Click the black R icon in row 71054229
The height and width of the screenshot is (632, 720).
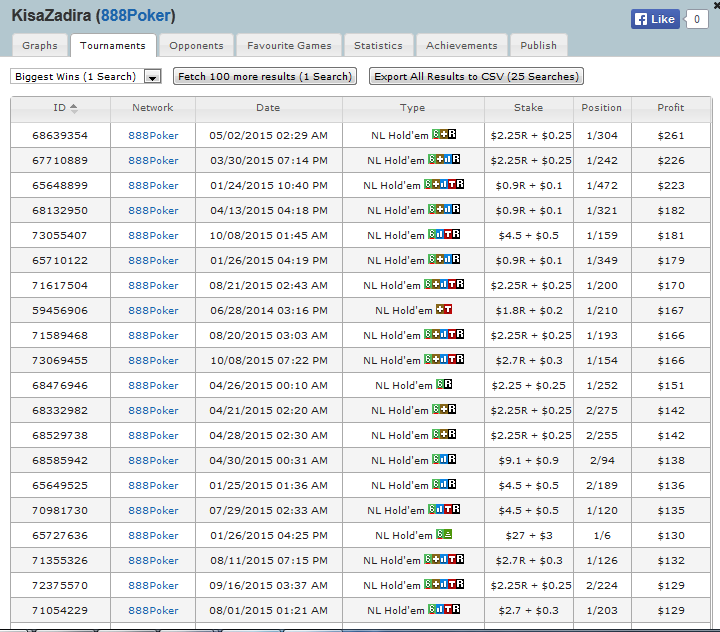click(x=456, y=609)
